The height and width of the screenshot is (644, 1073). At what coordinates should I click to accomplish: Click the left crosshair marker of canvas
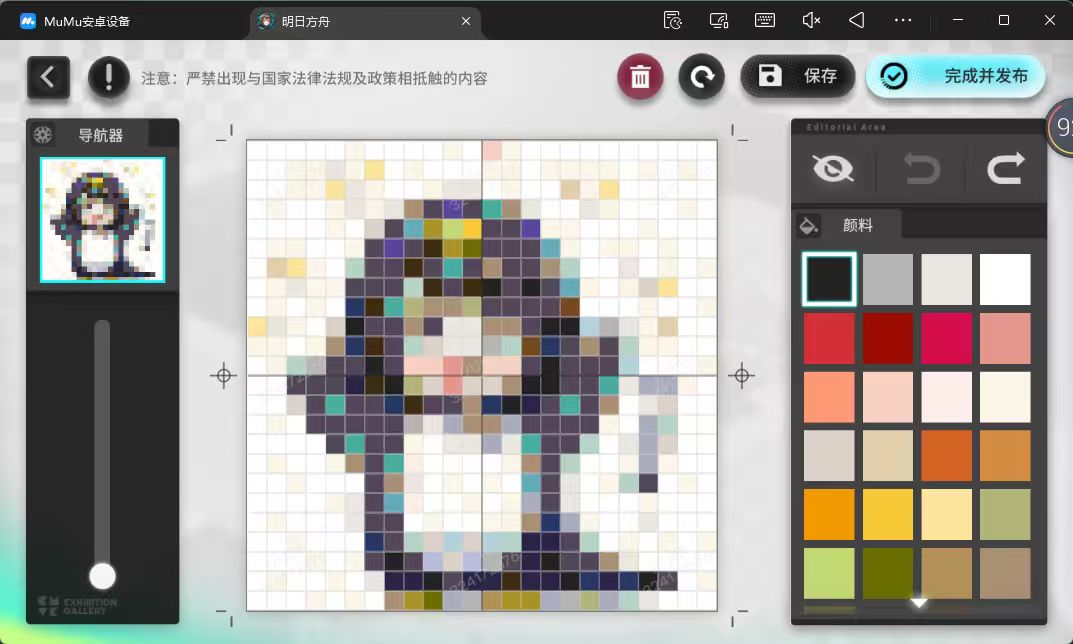tap(223, 376)
